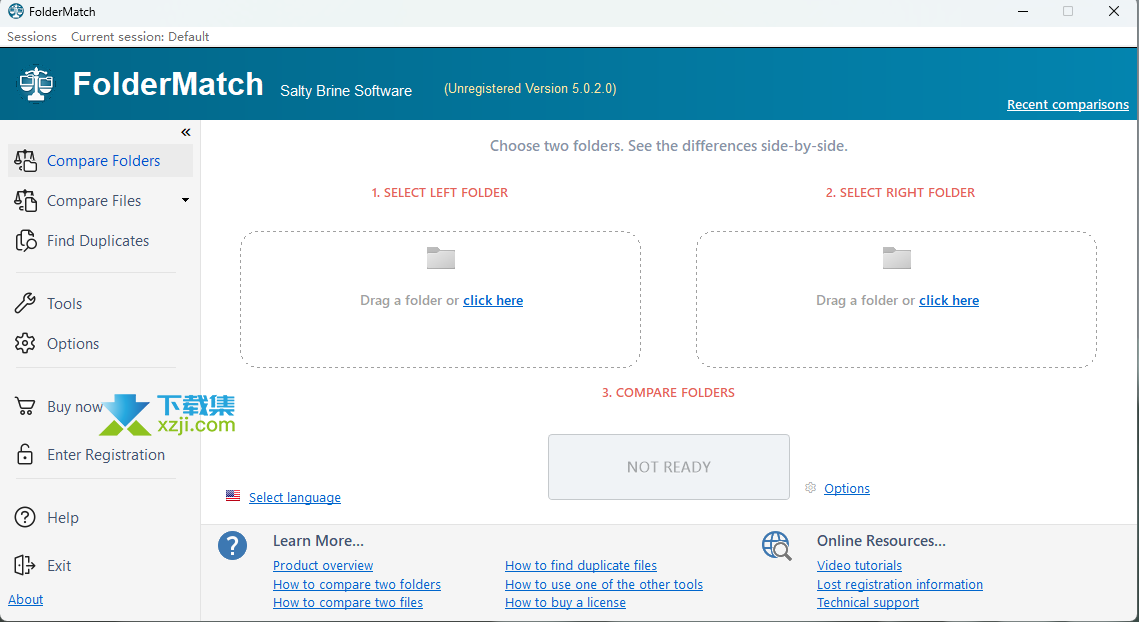Click 'click here' for left folder
Image resolution: width=1139 pixels, height=622 pixels.
493,300
